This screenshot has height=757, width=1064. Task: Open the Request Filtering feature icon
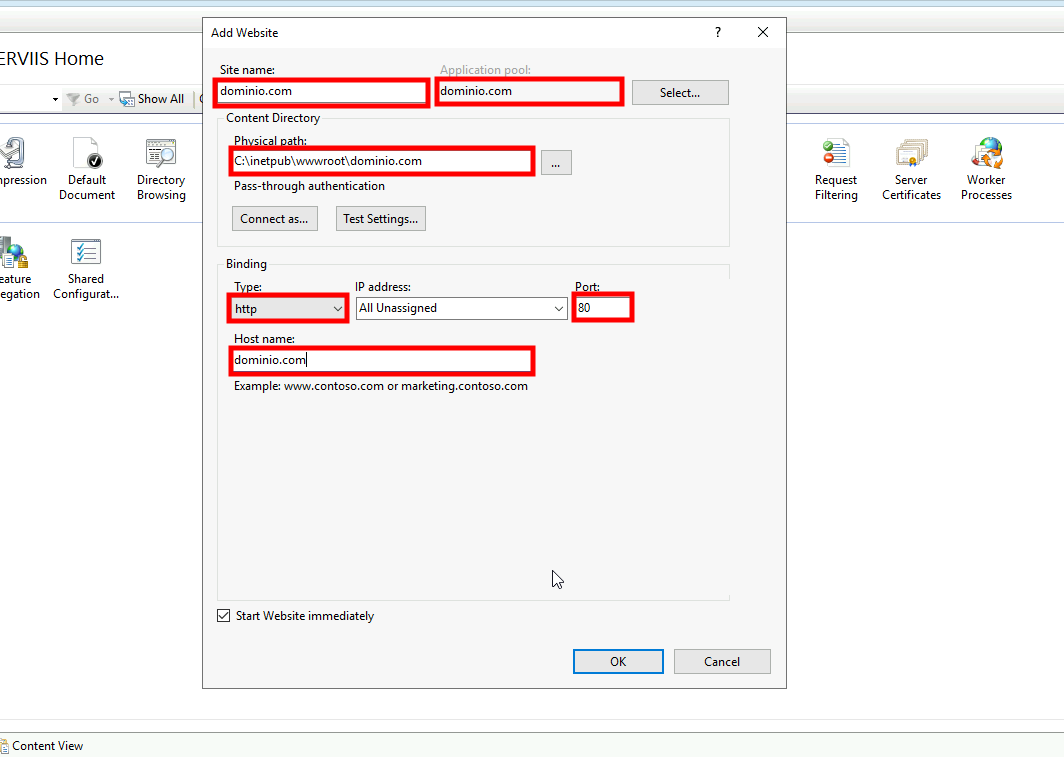tap(836, 169)
